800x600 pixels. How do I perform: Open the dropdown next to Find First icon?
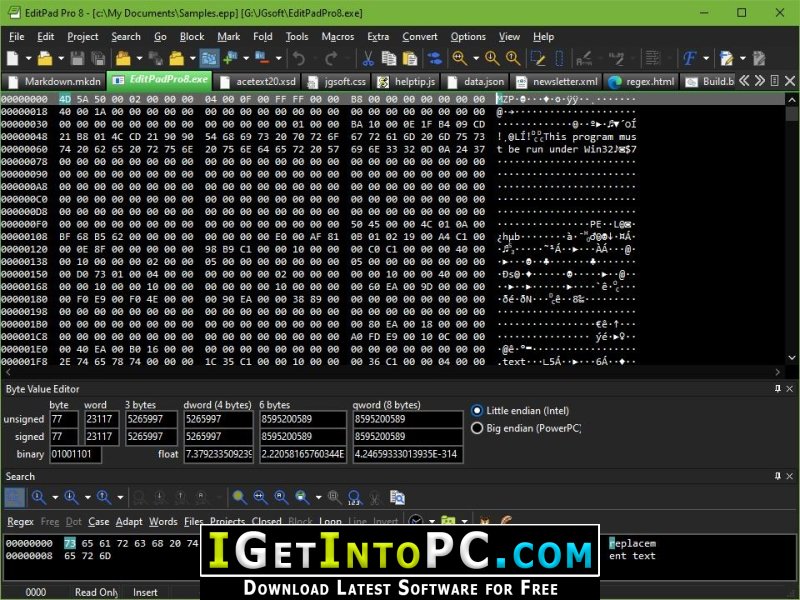pyautogui.click(x=55, y=497)
